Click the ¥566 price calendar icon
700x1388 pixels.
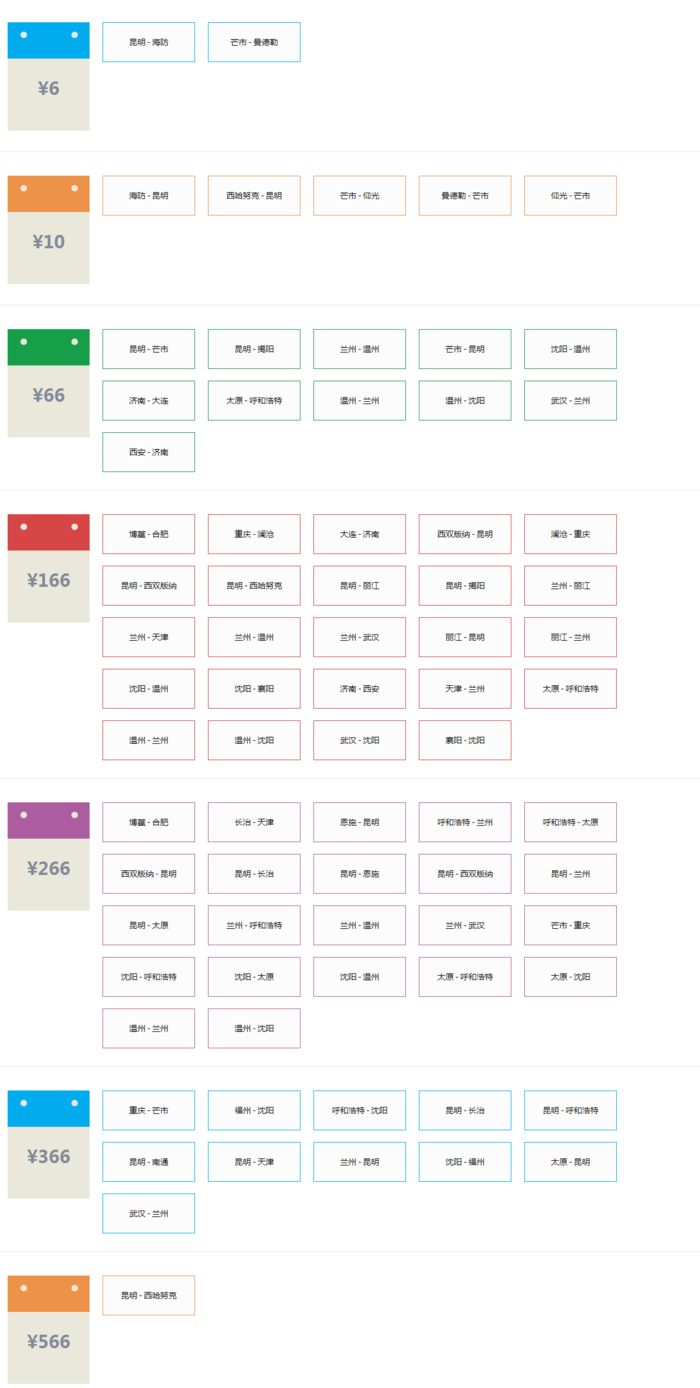pyautogui.click(x=48, y=1330)
